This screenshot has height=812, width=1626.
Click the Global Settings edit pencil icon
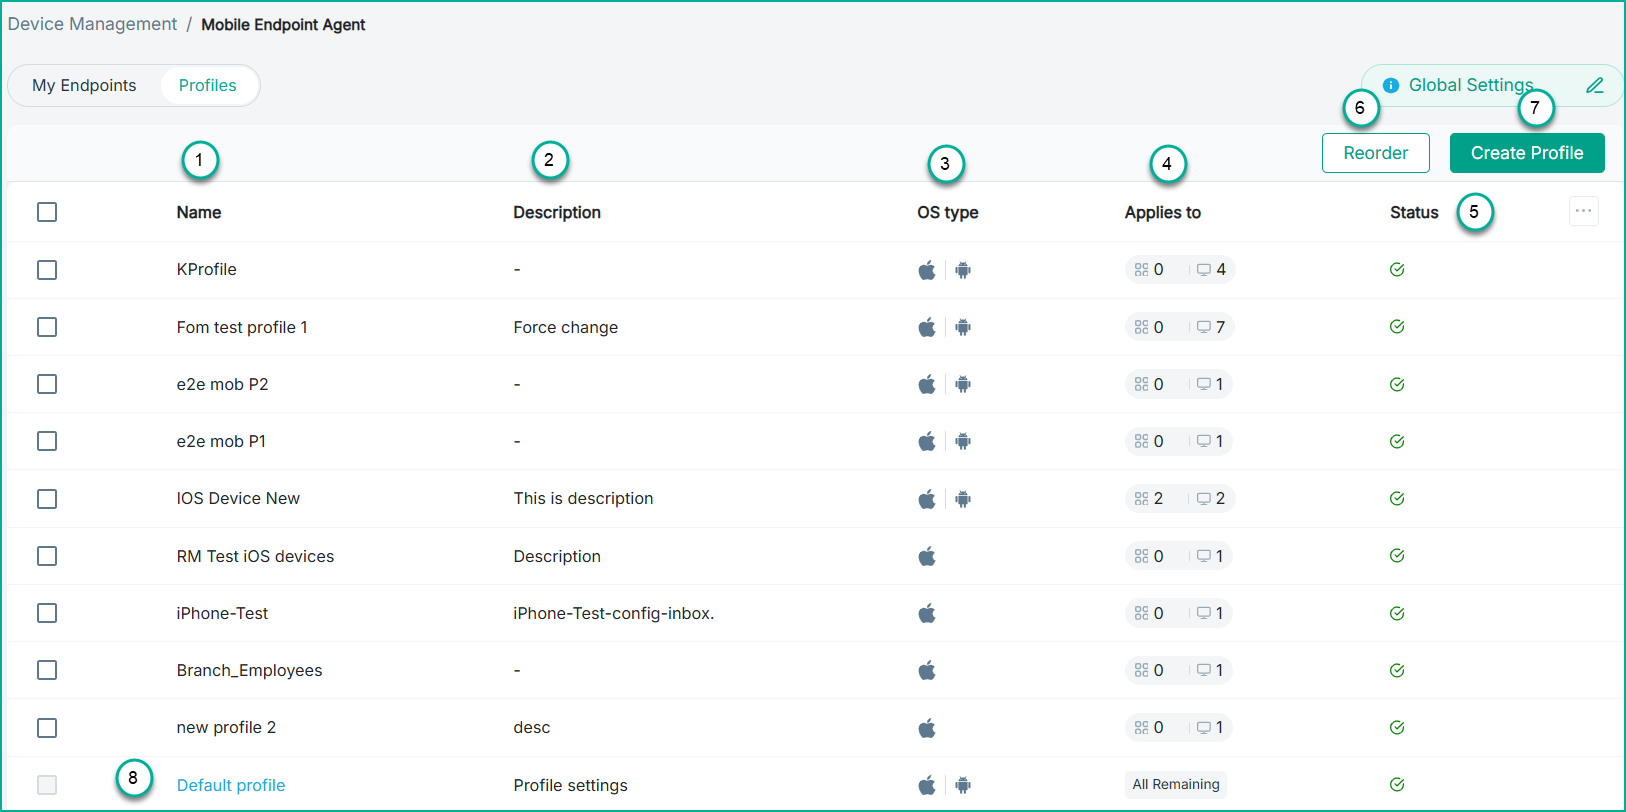pyautogui.click(x=1594, y=86)
